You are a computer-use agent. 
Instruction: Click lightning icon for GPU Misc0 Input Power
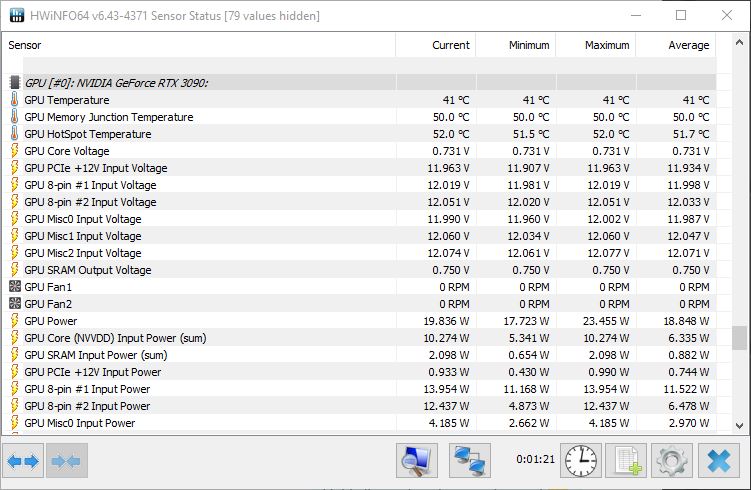pos(15,422)
